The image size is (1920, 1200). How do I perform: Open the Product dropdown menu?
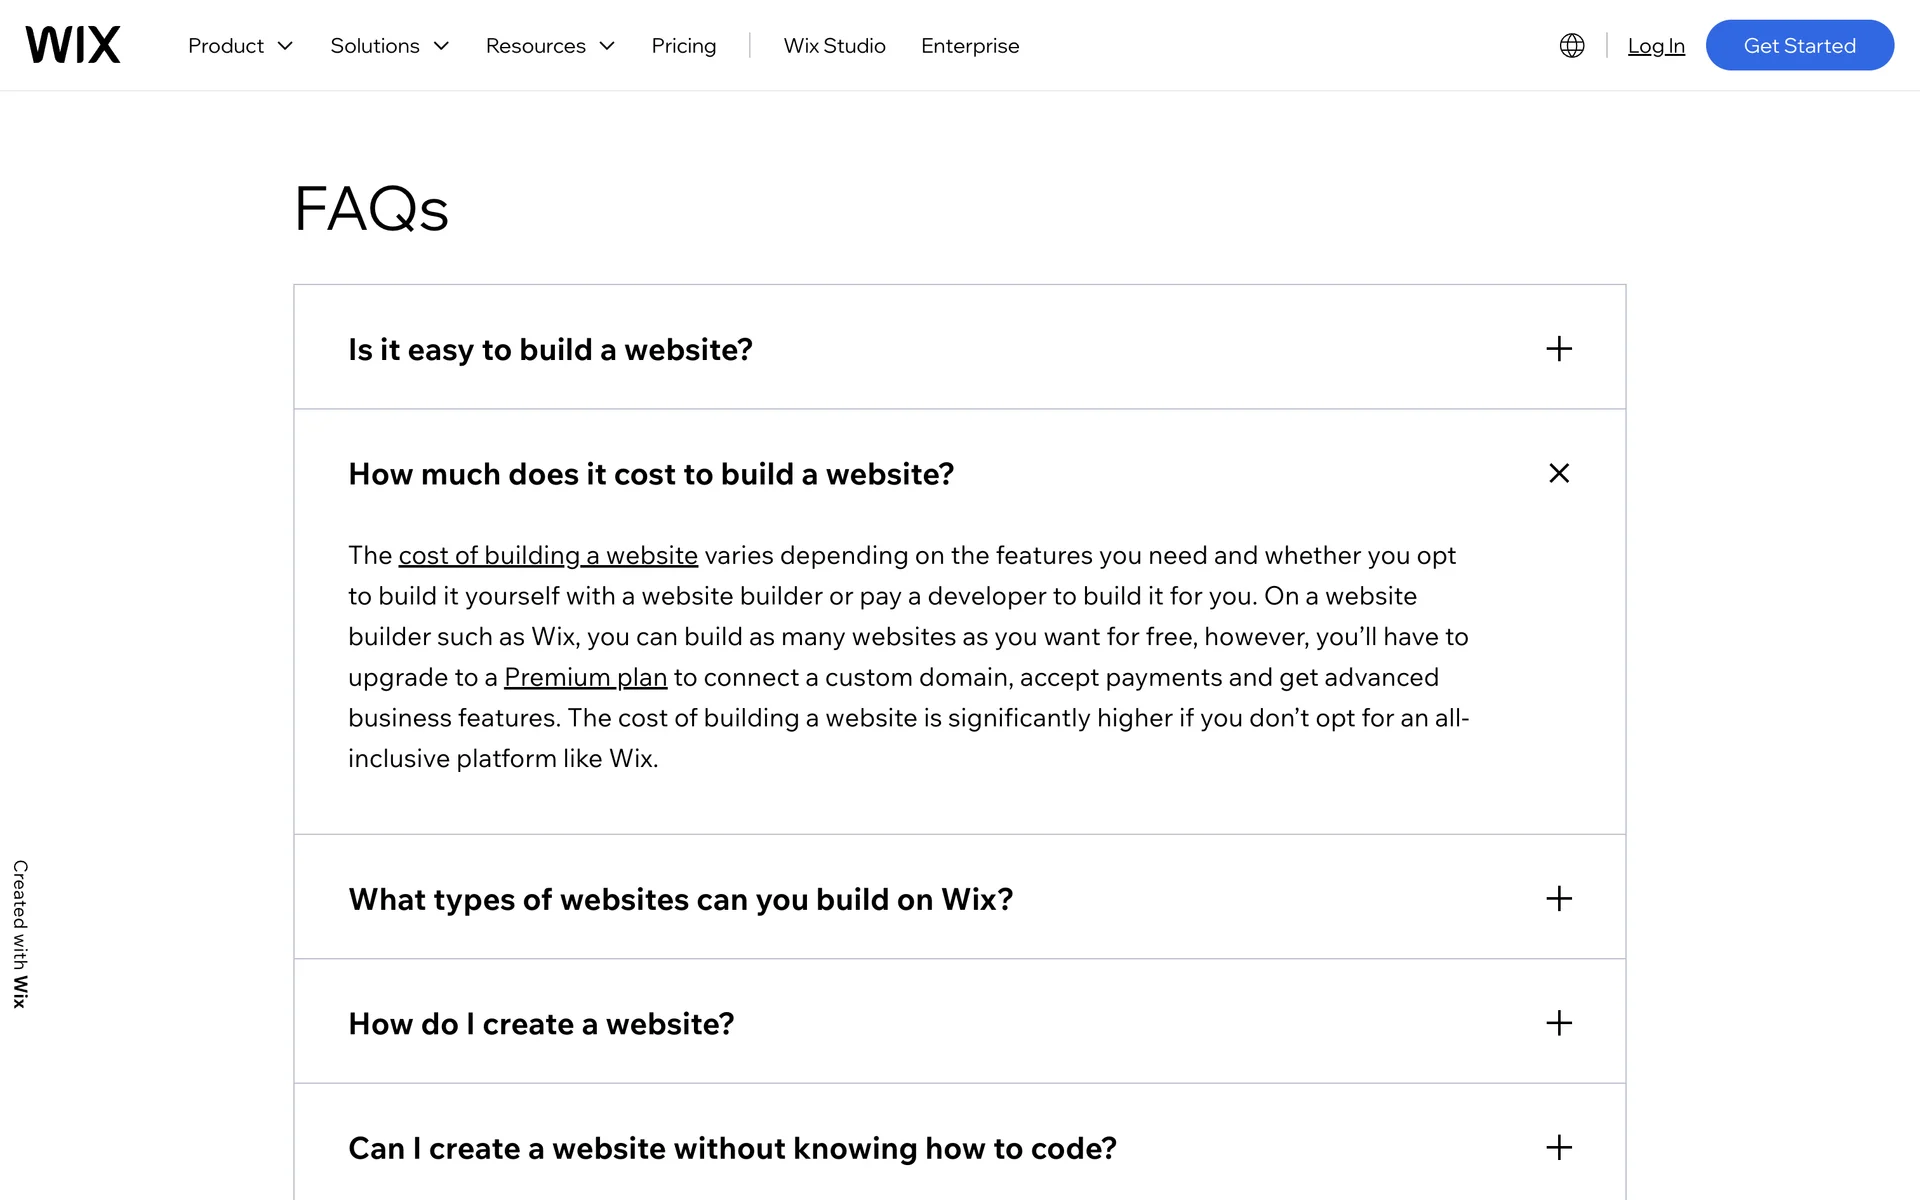click(x=240, y=46)
